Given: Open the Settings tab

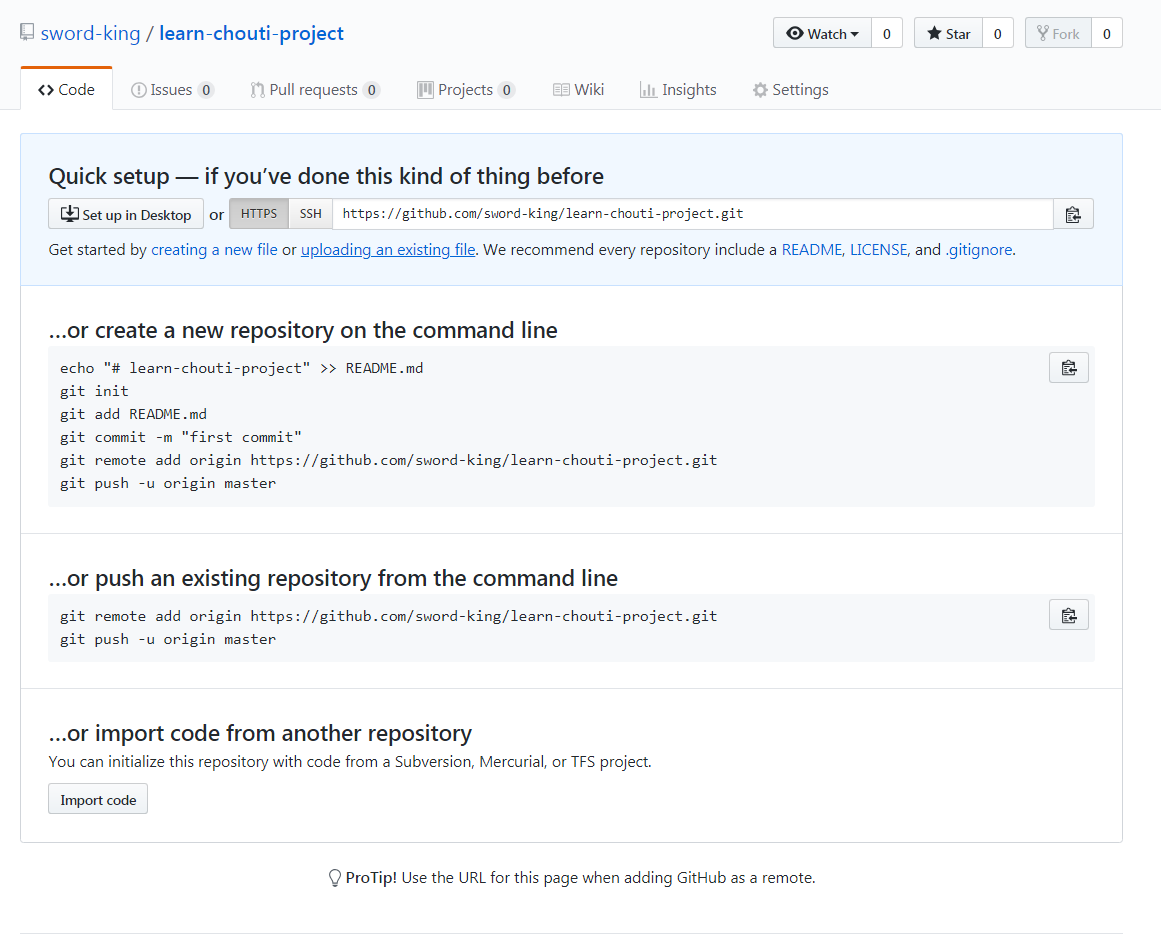Looking at the screenshot, I should pos(790,90).
